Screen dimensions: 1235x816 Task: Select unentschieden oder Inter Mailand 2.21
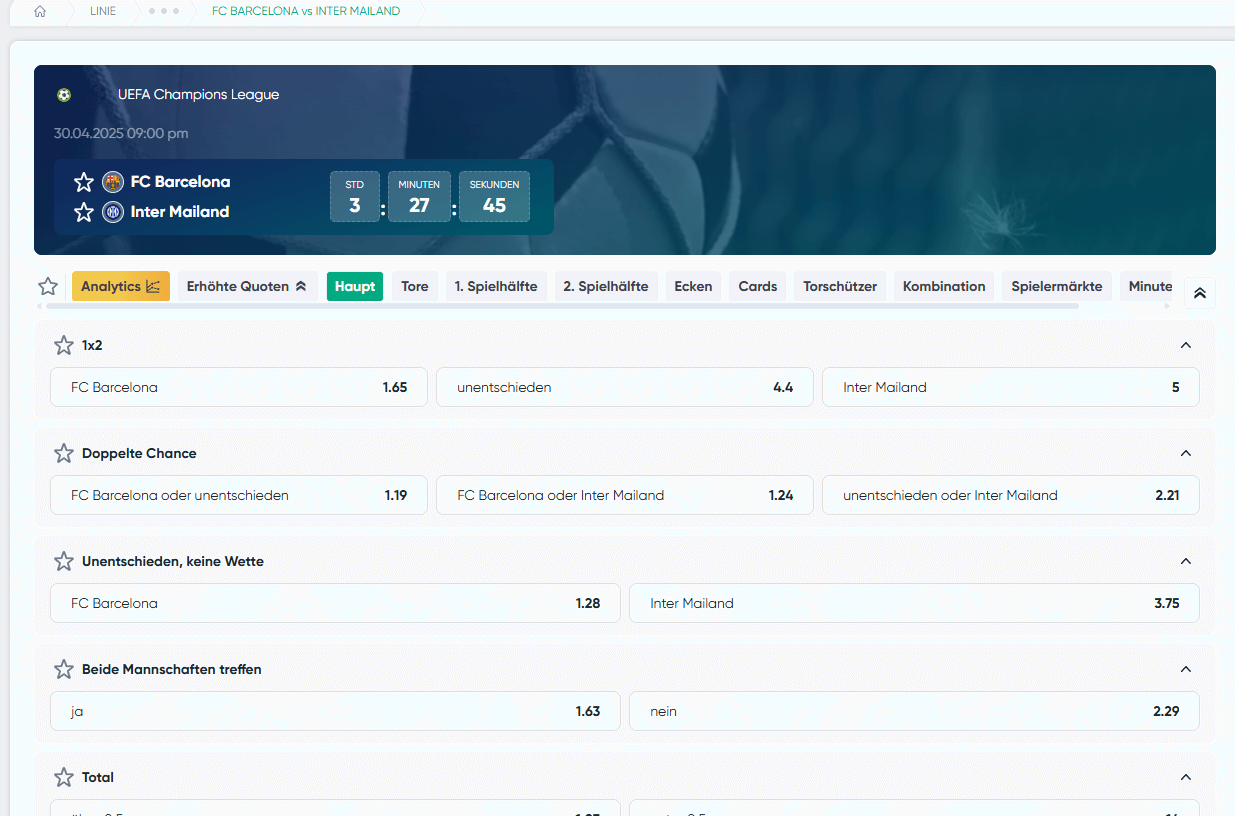click(x=1011, y=495)
